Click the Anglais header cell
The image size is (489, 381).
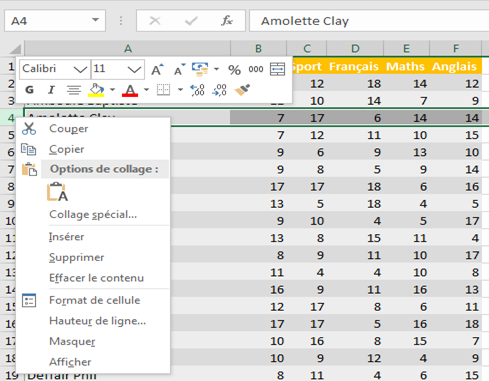point(456,66)
